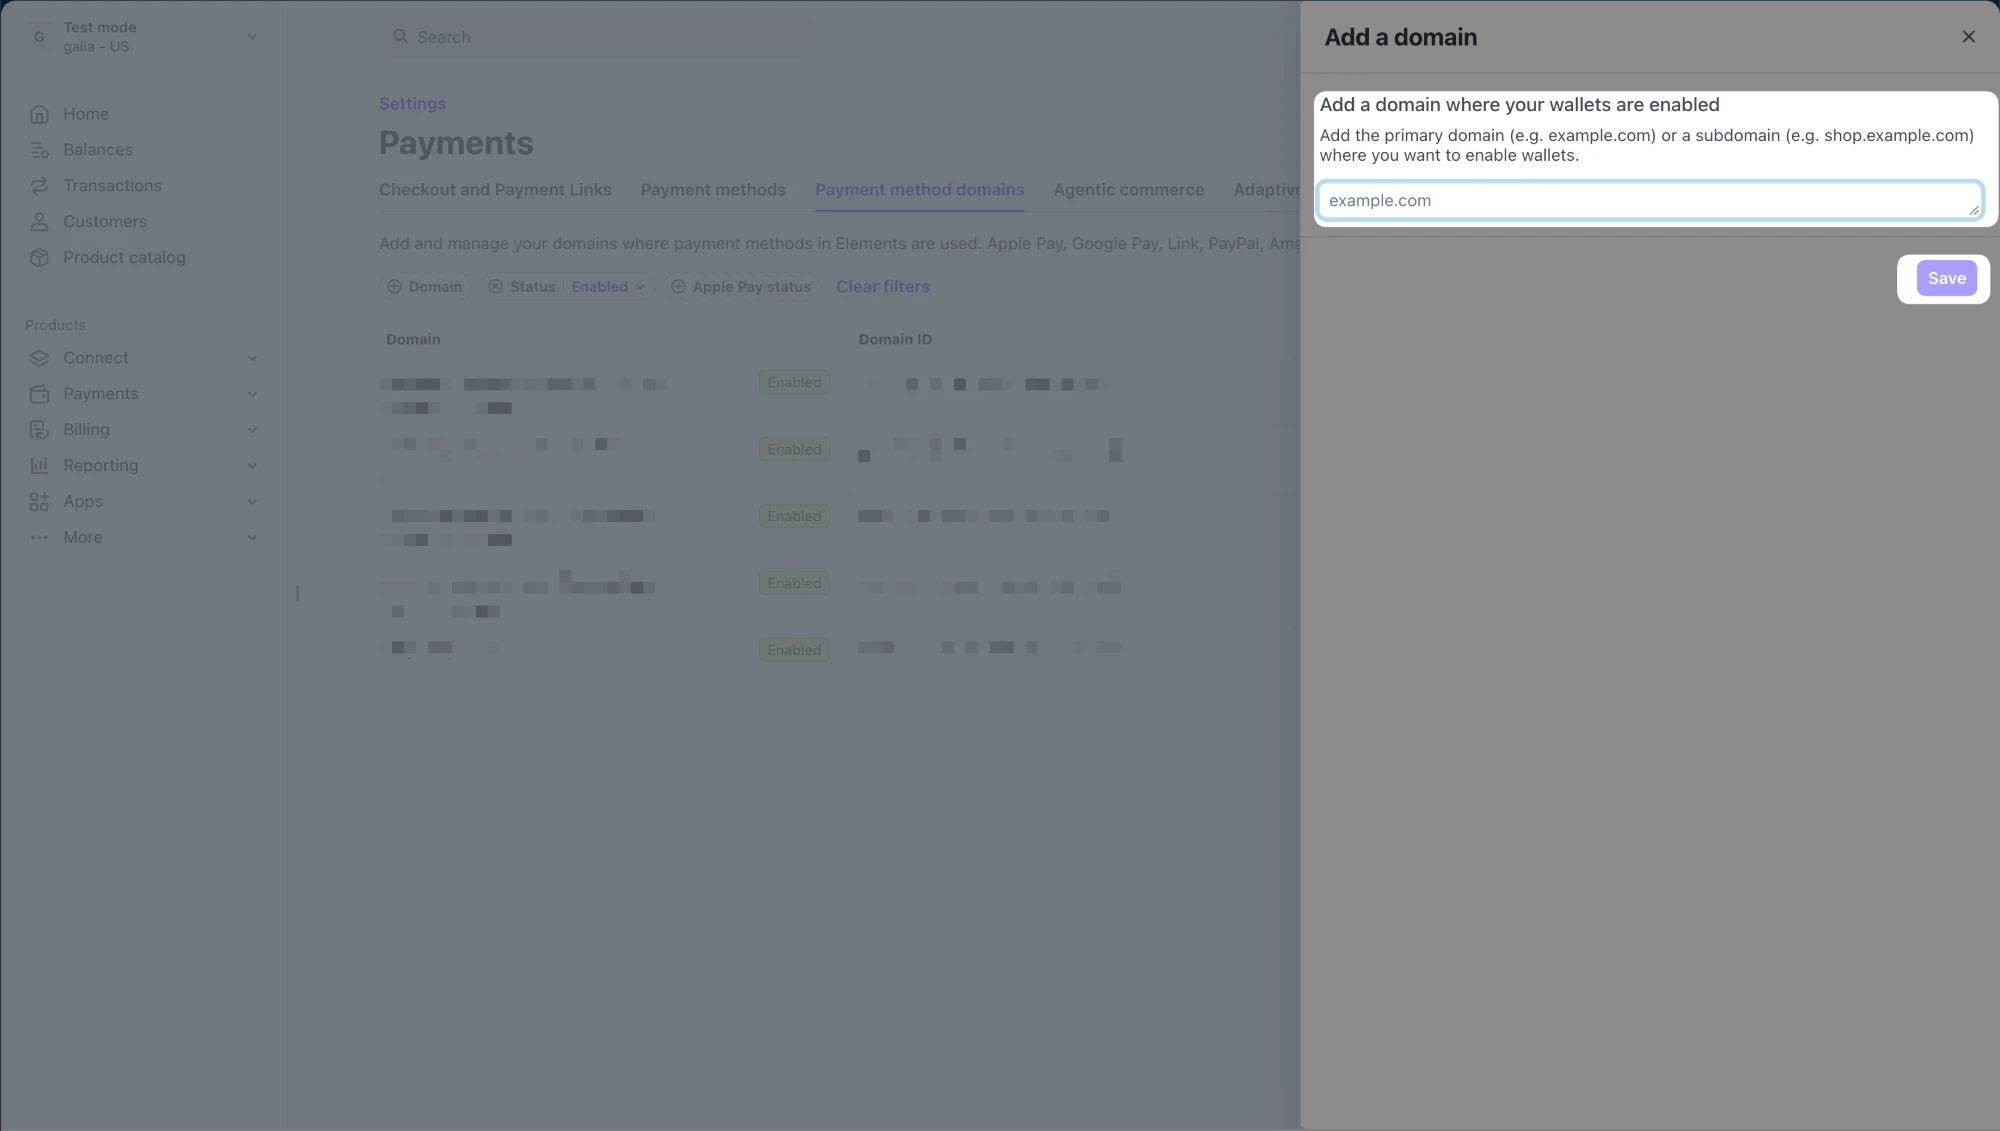
Task: Click the Connect layers icon
Action: point(39,358)
